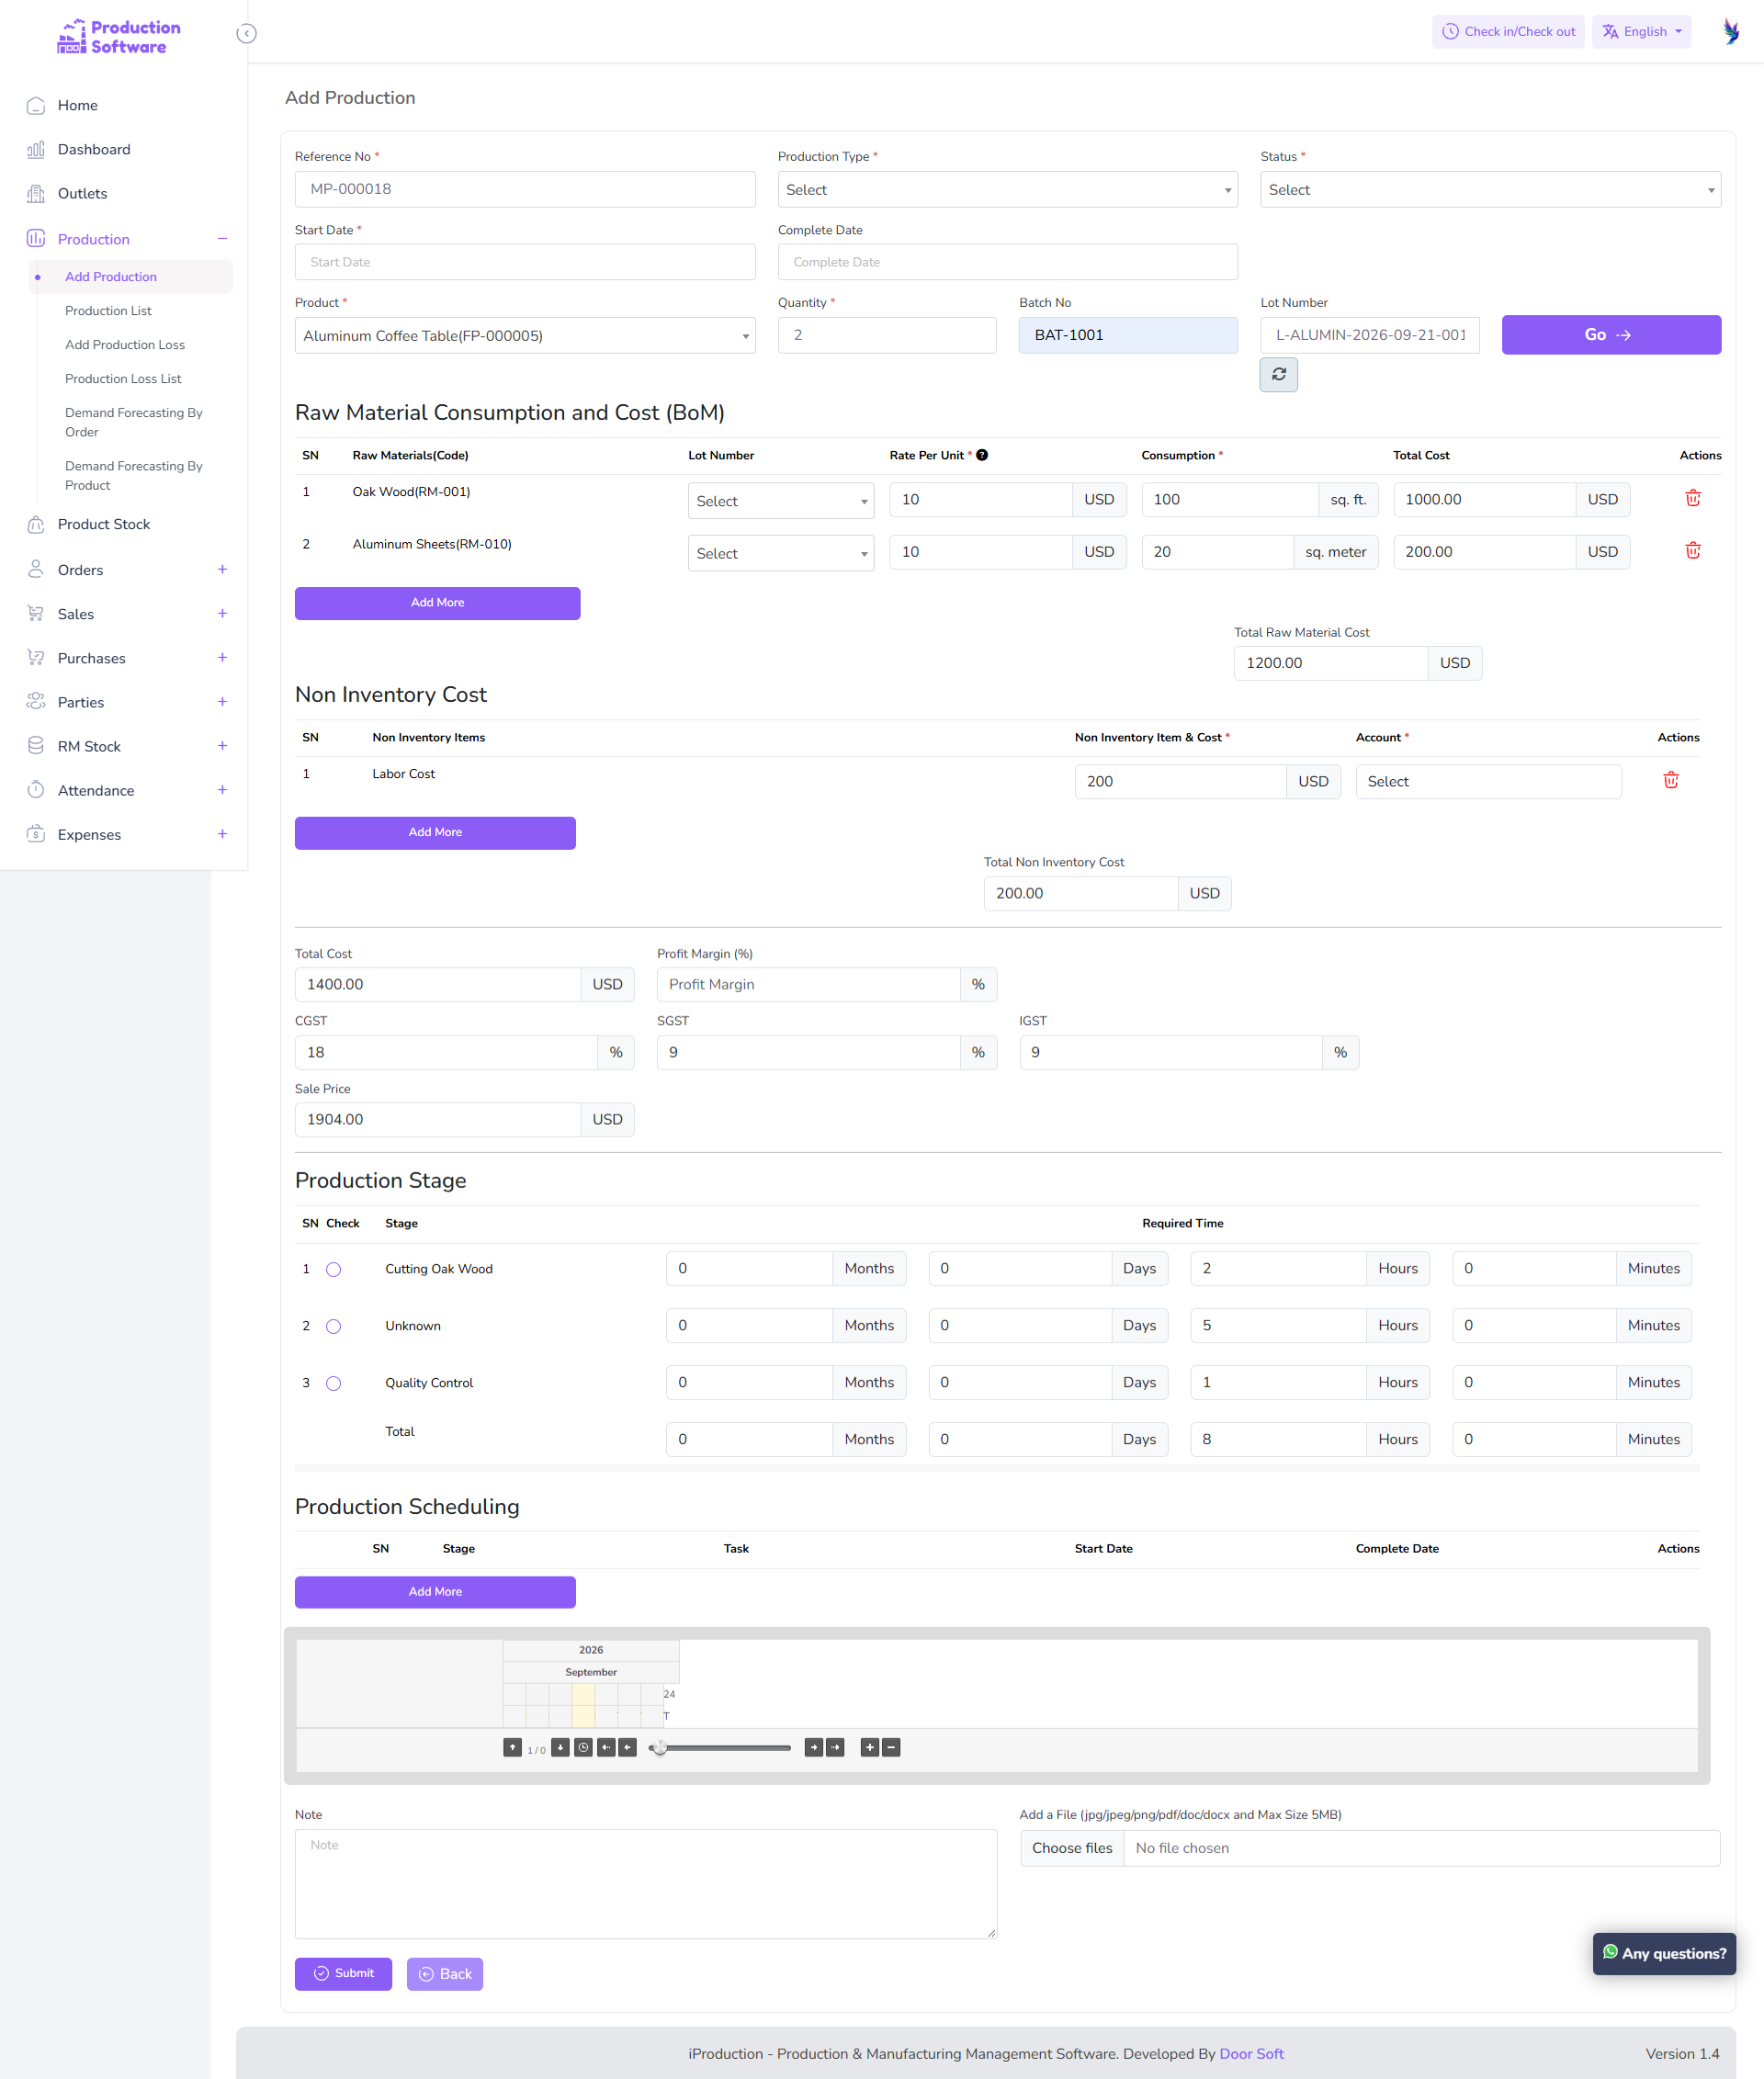This screenshot has height=2079, width=1764.
Task: Zoom in the Gantt chart with plus
Action: click(x=870, y=1747)
